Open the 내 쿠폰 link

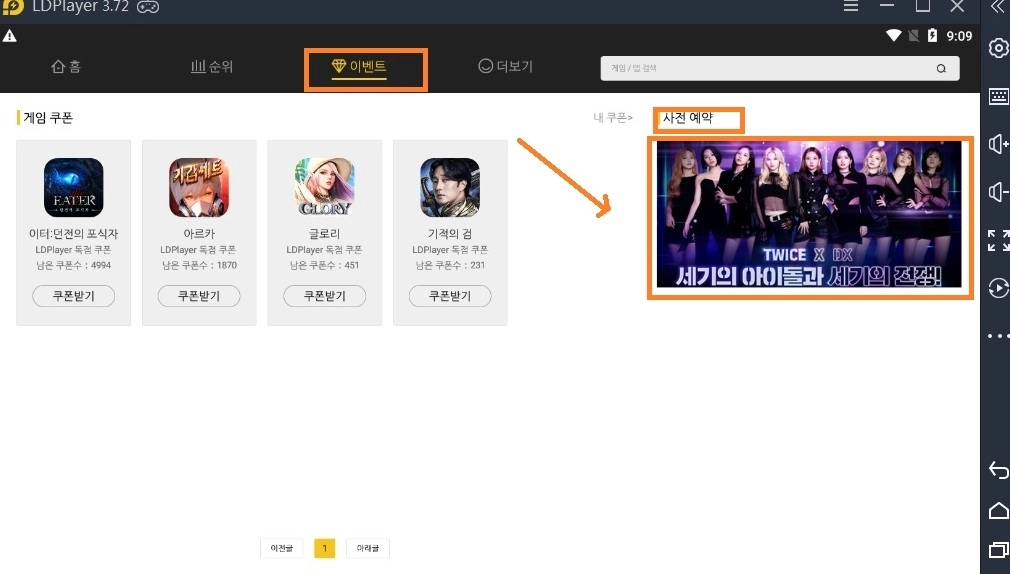(613, 117)
